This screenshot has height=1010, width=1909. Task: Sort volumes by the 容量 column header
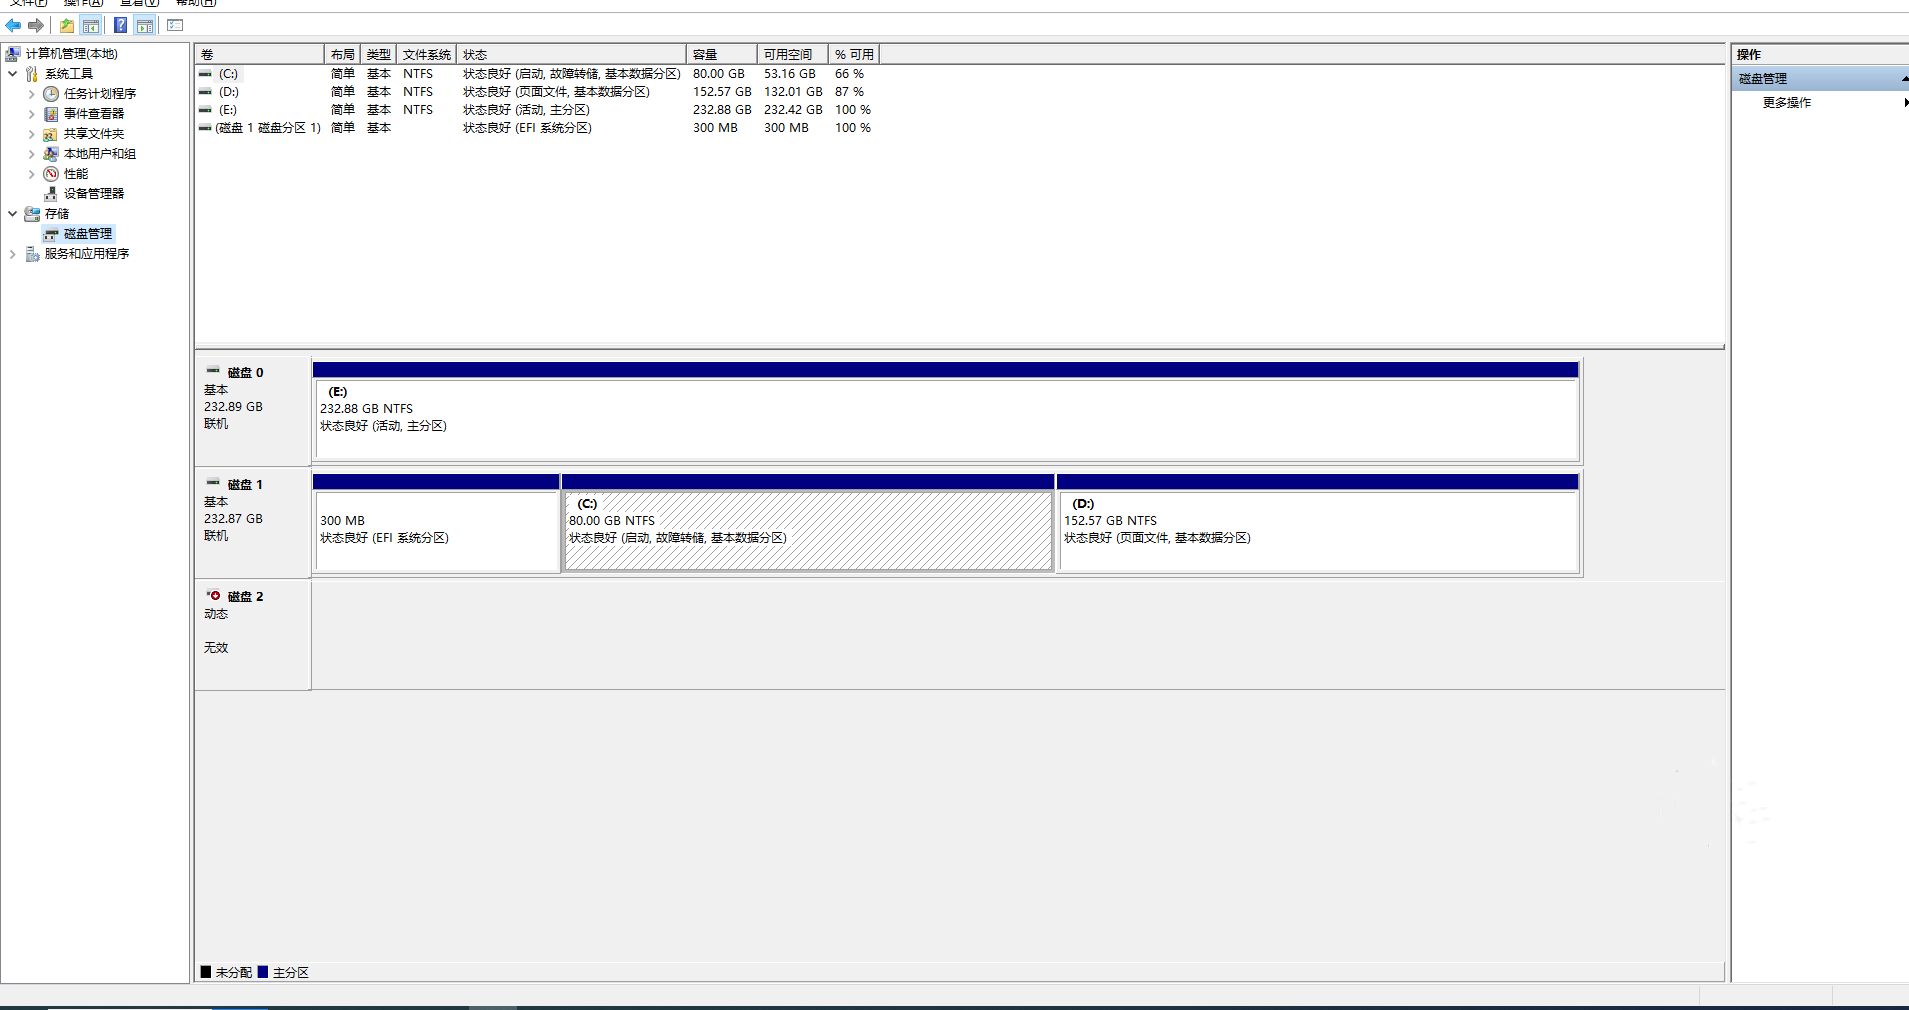pos(720,55)
